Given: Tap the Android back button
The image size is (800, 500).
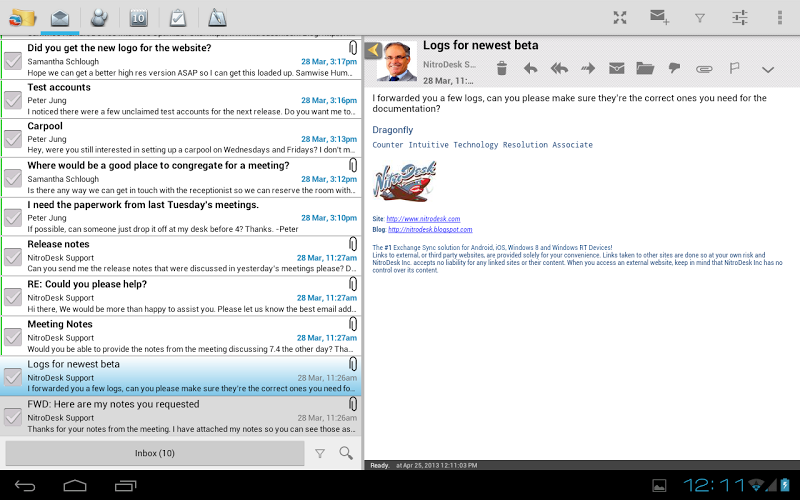Looking at the screenshot, I should pos(24,486).
